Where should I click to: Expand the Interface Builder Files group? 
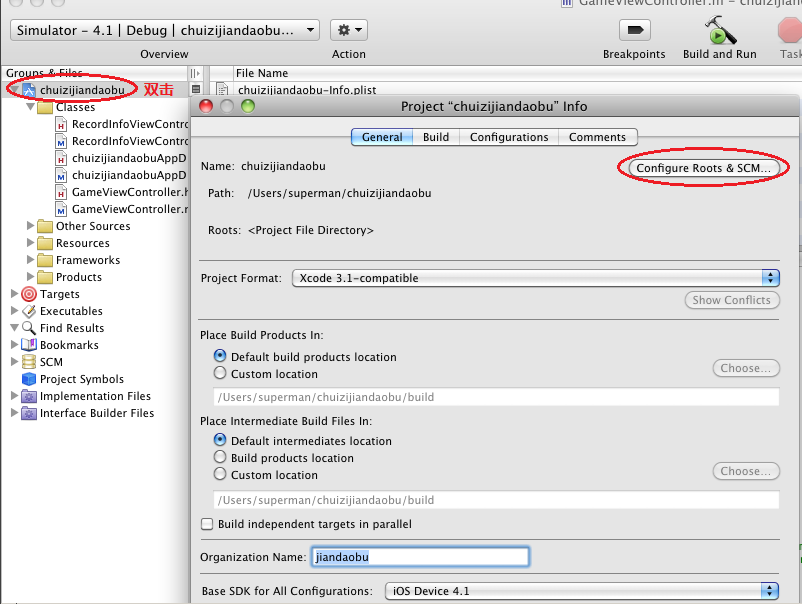point(14,413)
